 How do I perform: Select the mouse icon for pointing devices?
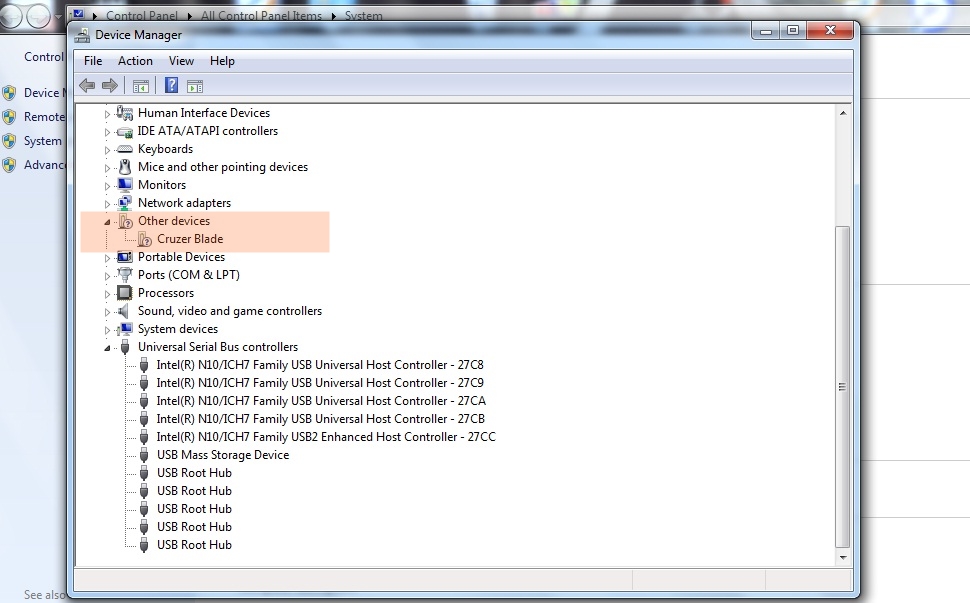point(124,167)
